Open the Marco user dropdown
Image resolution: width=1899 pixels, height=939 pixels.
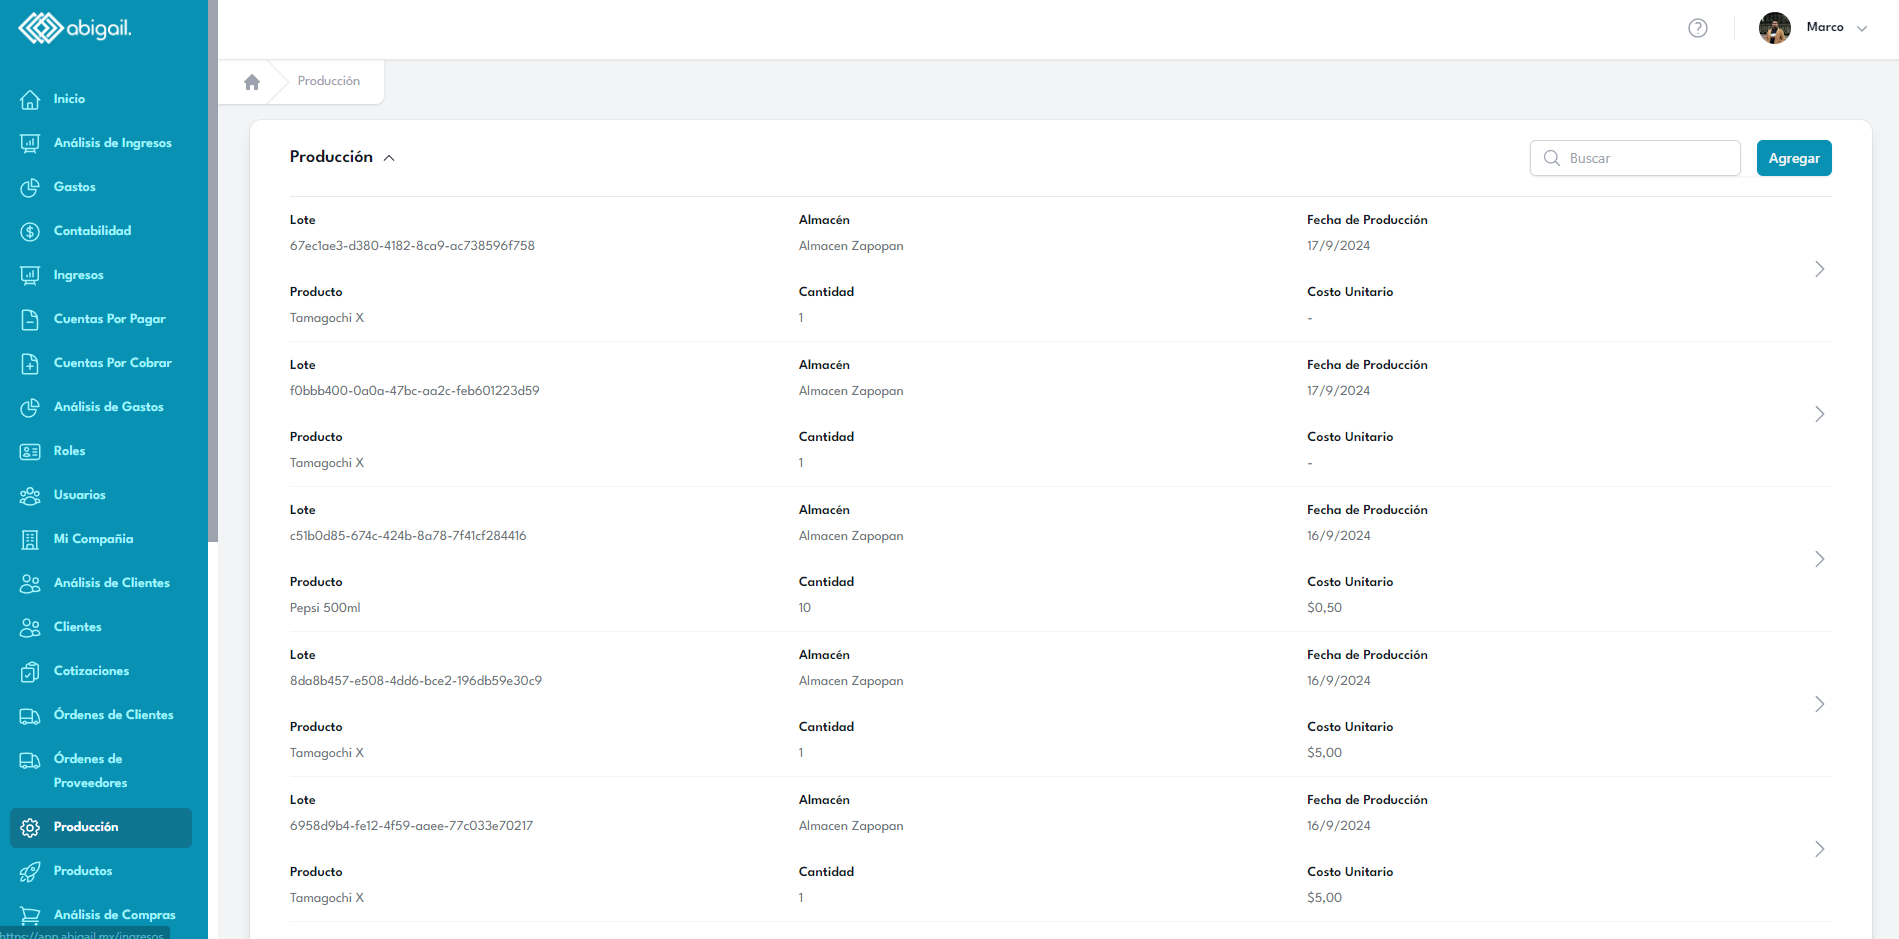[x=1861, y=28]
